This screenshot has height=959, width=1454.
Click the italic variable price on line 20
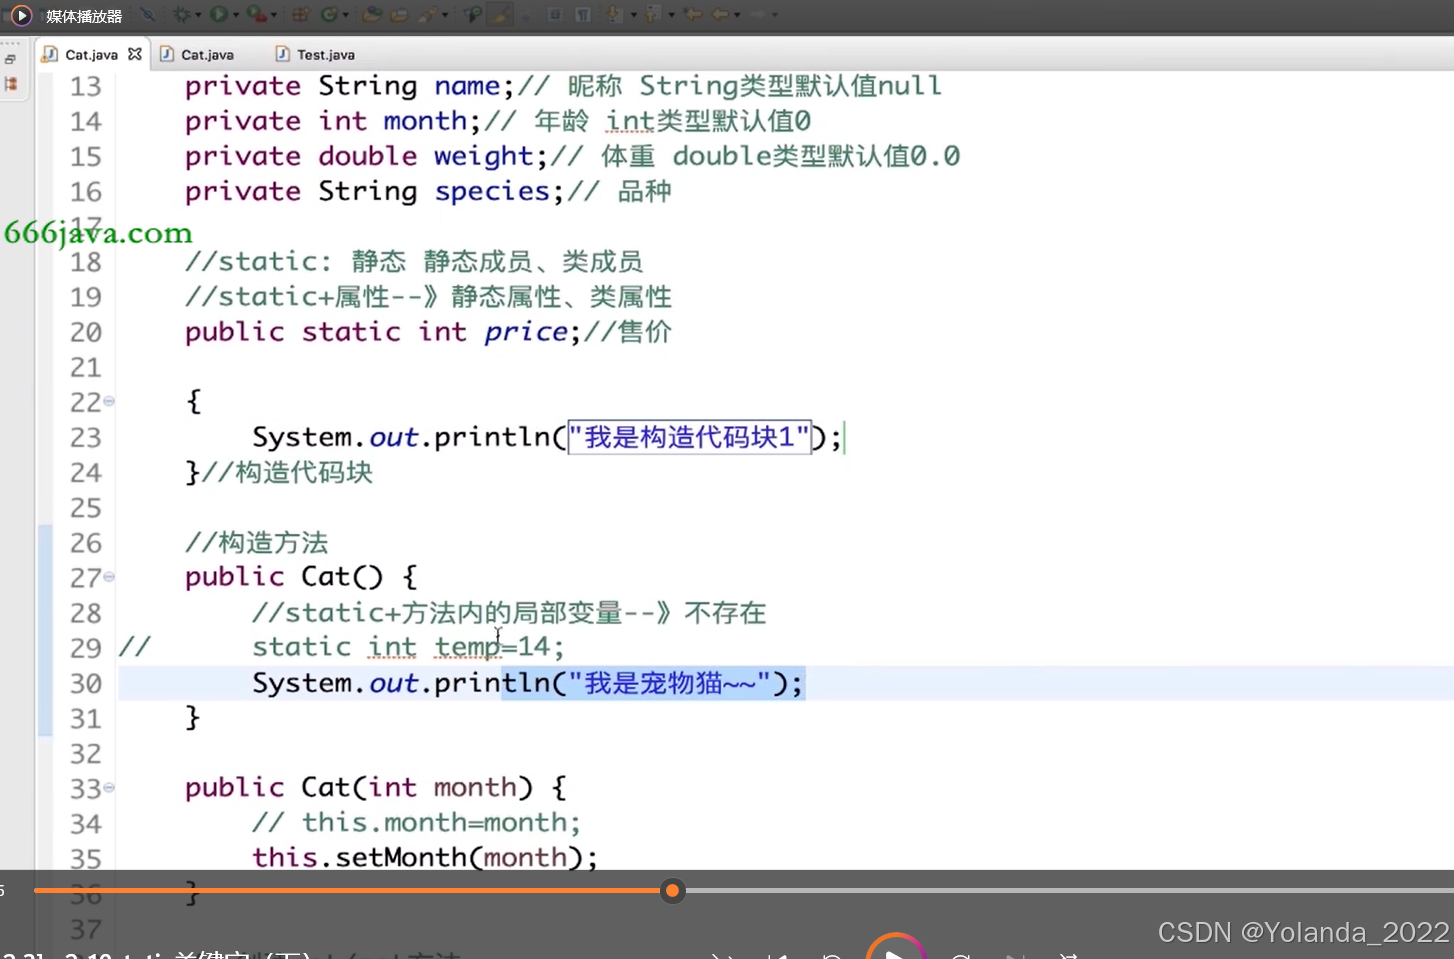526,332
